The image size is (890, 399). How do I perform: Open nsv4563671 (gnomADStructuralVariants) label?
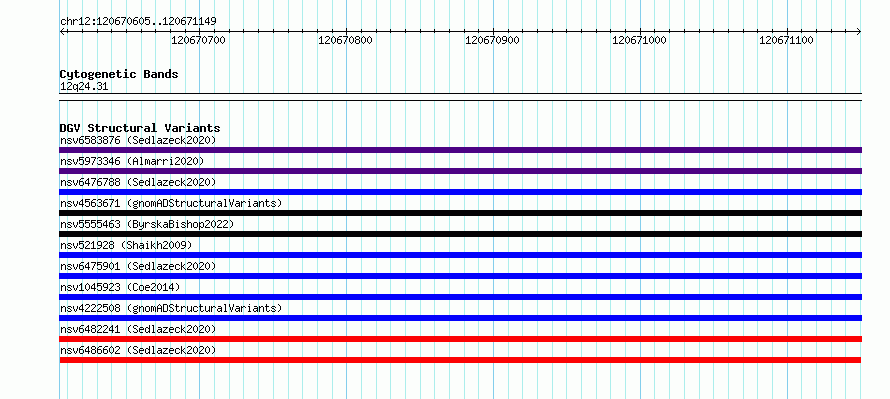(171, 203)
